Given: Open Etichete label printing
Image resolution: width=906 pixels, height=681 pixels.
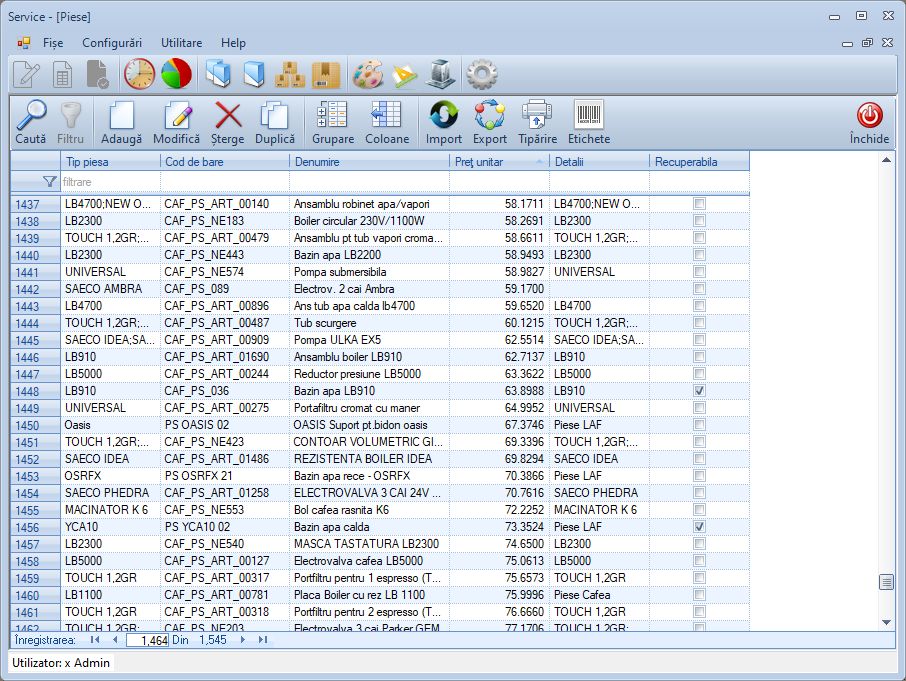Looking at the screenshot, I should click(590, 120).
